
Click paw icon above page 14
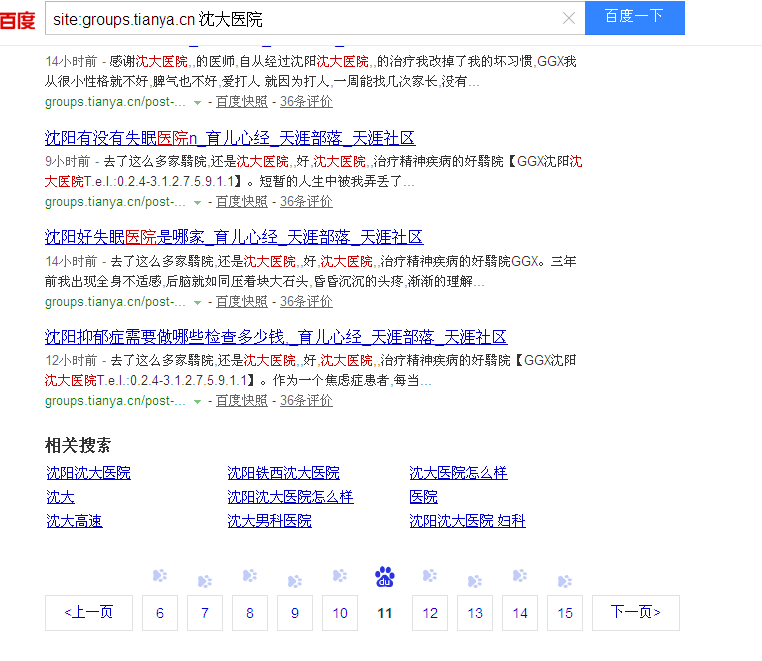tap(520, 575)
